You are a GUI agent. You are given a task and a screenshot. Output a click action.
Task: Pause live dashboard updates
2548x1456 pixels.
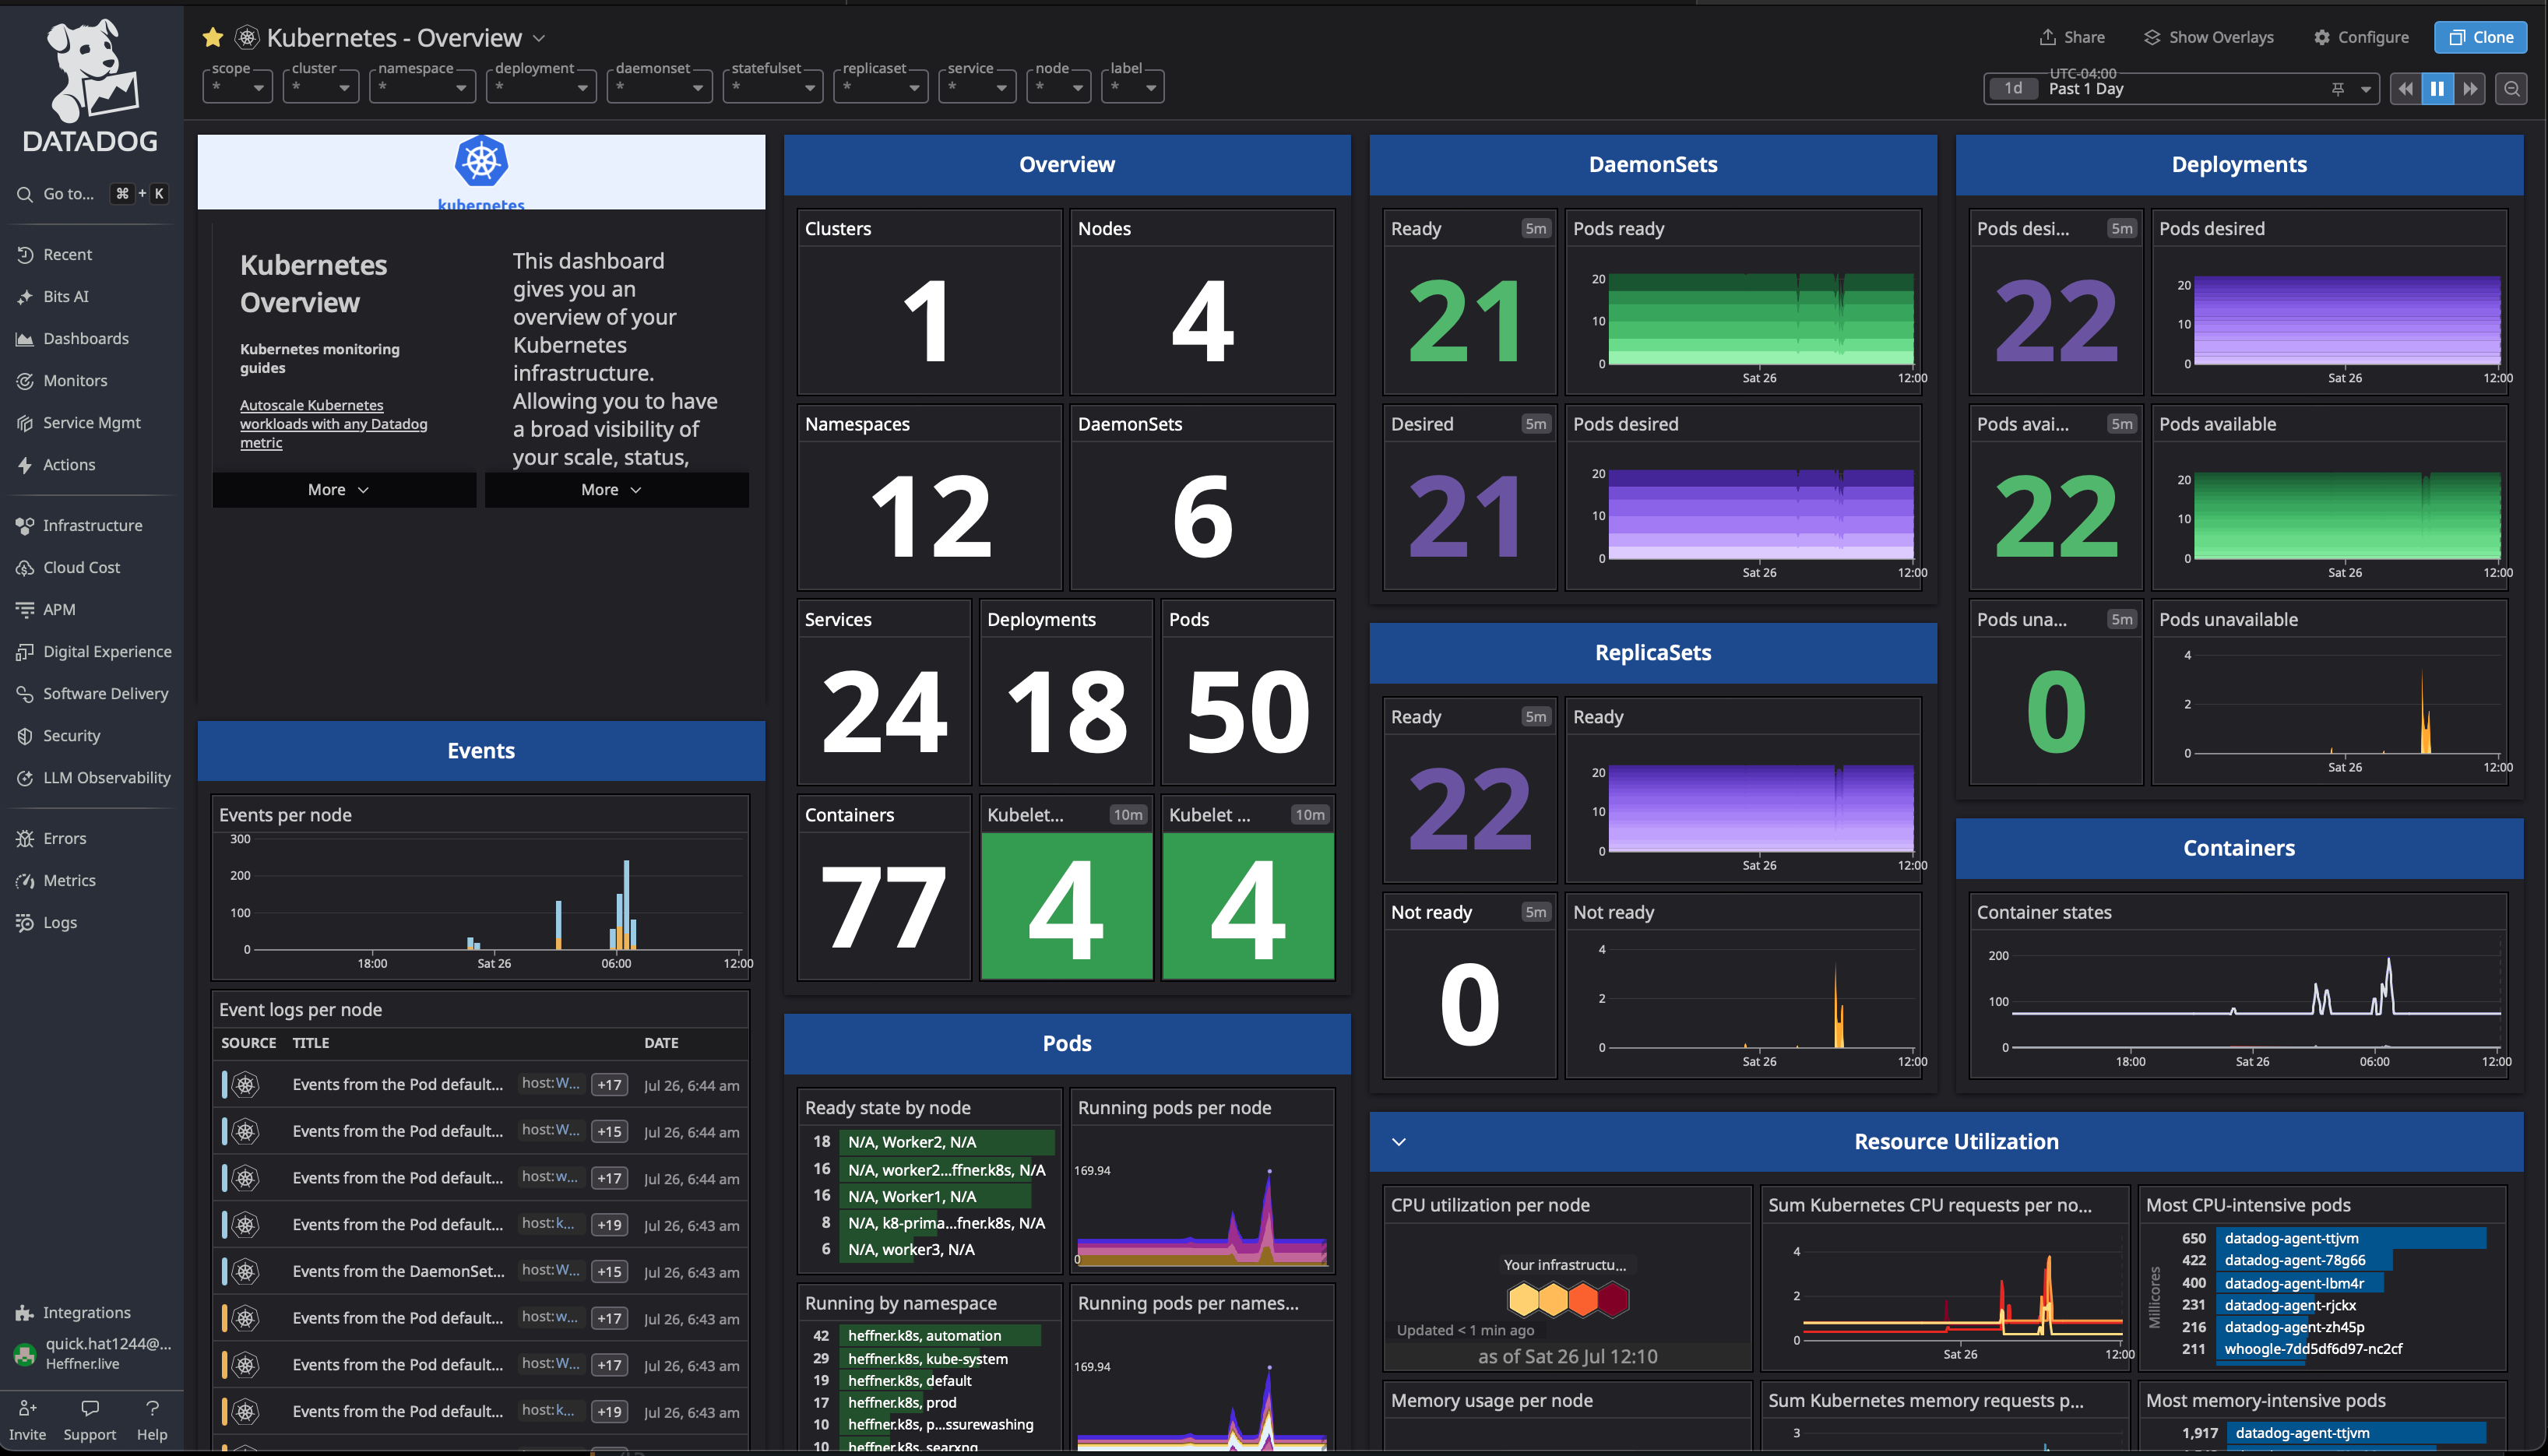tap(2437, 89)
